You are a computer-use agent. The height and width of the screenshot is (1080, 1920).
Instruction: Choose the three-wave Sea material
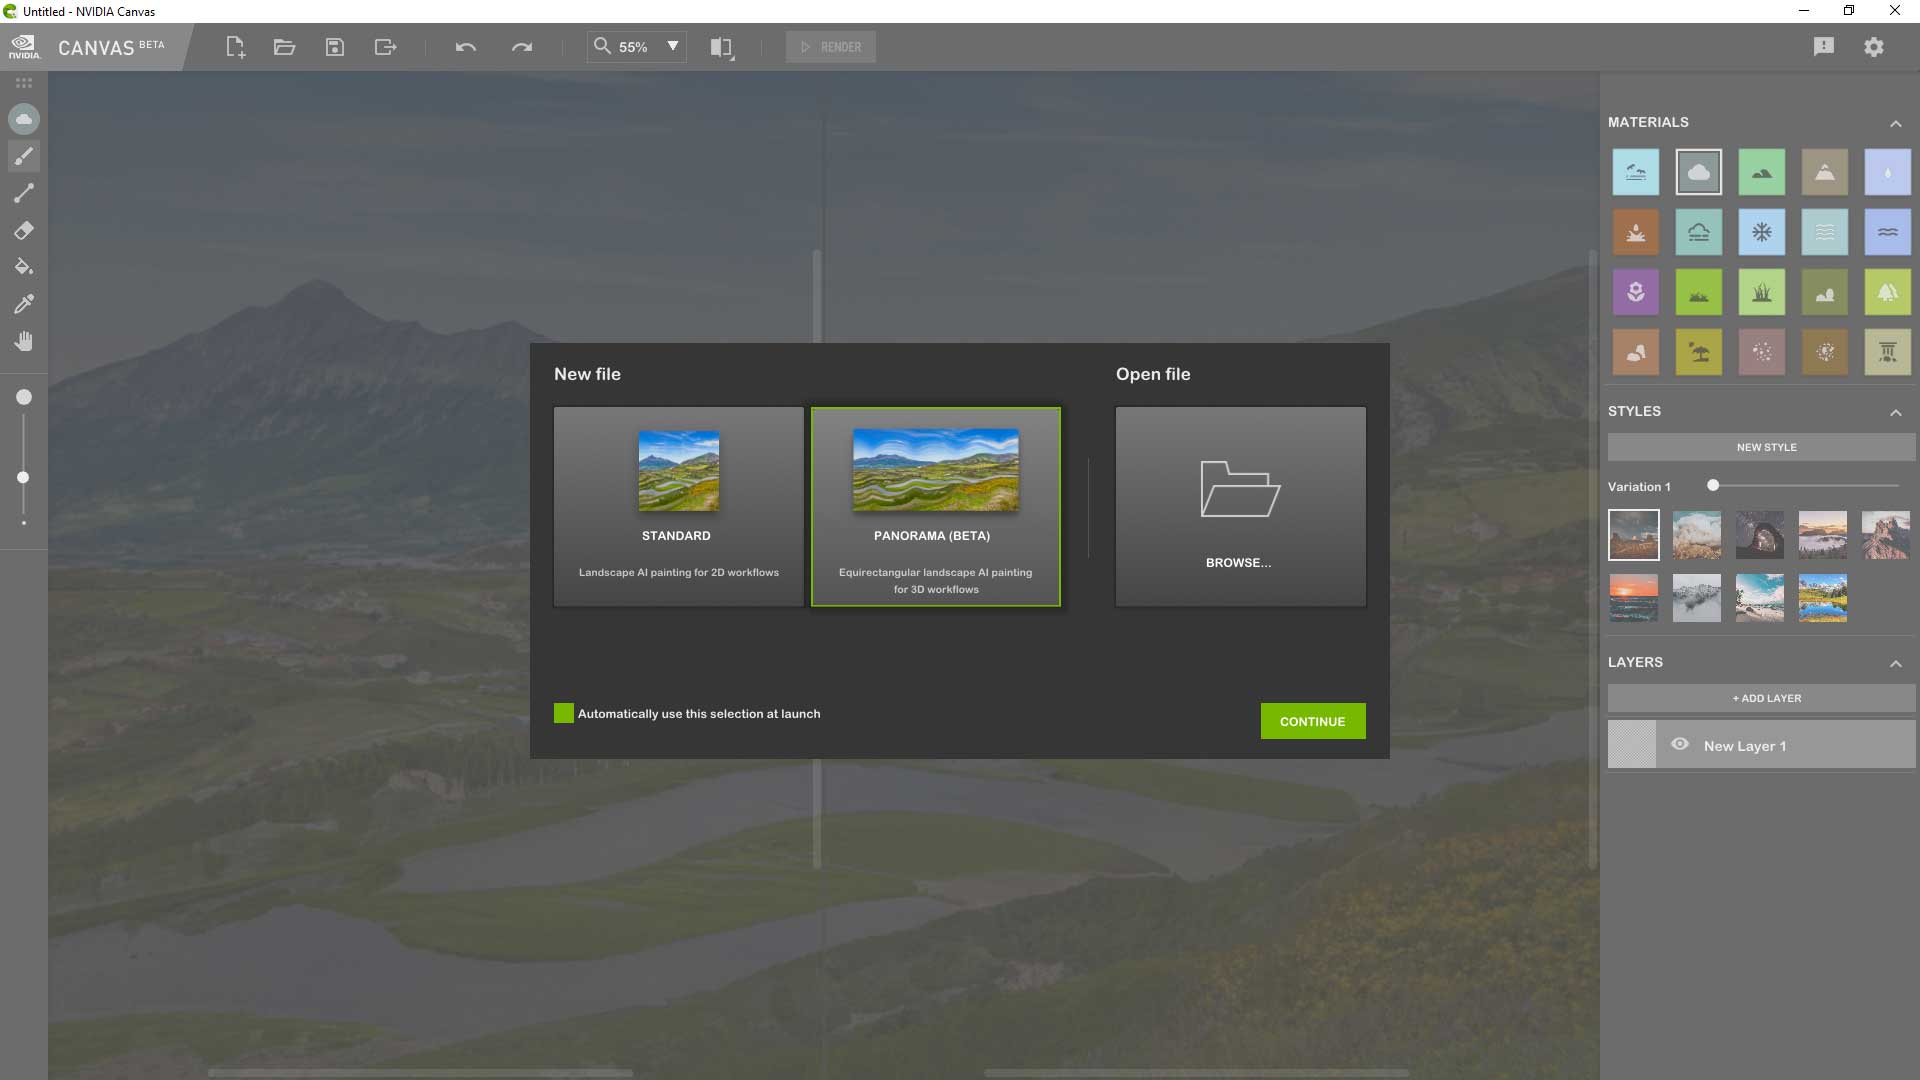pyautogui.click(x=1825, y=232)
